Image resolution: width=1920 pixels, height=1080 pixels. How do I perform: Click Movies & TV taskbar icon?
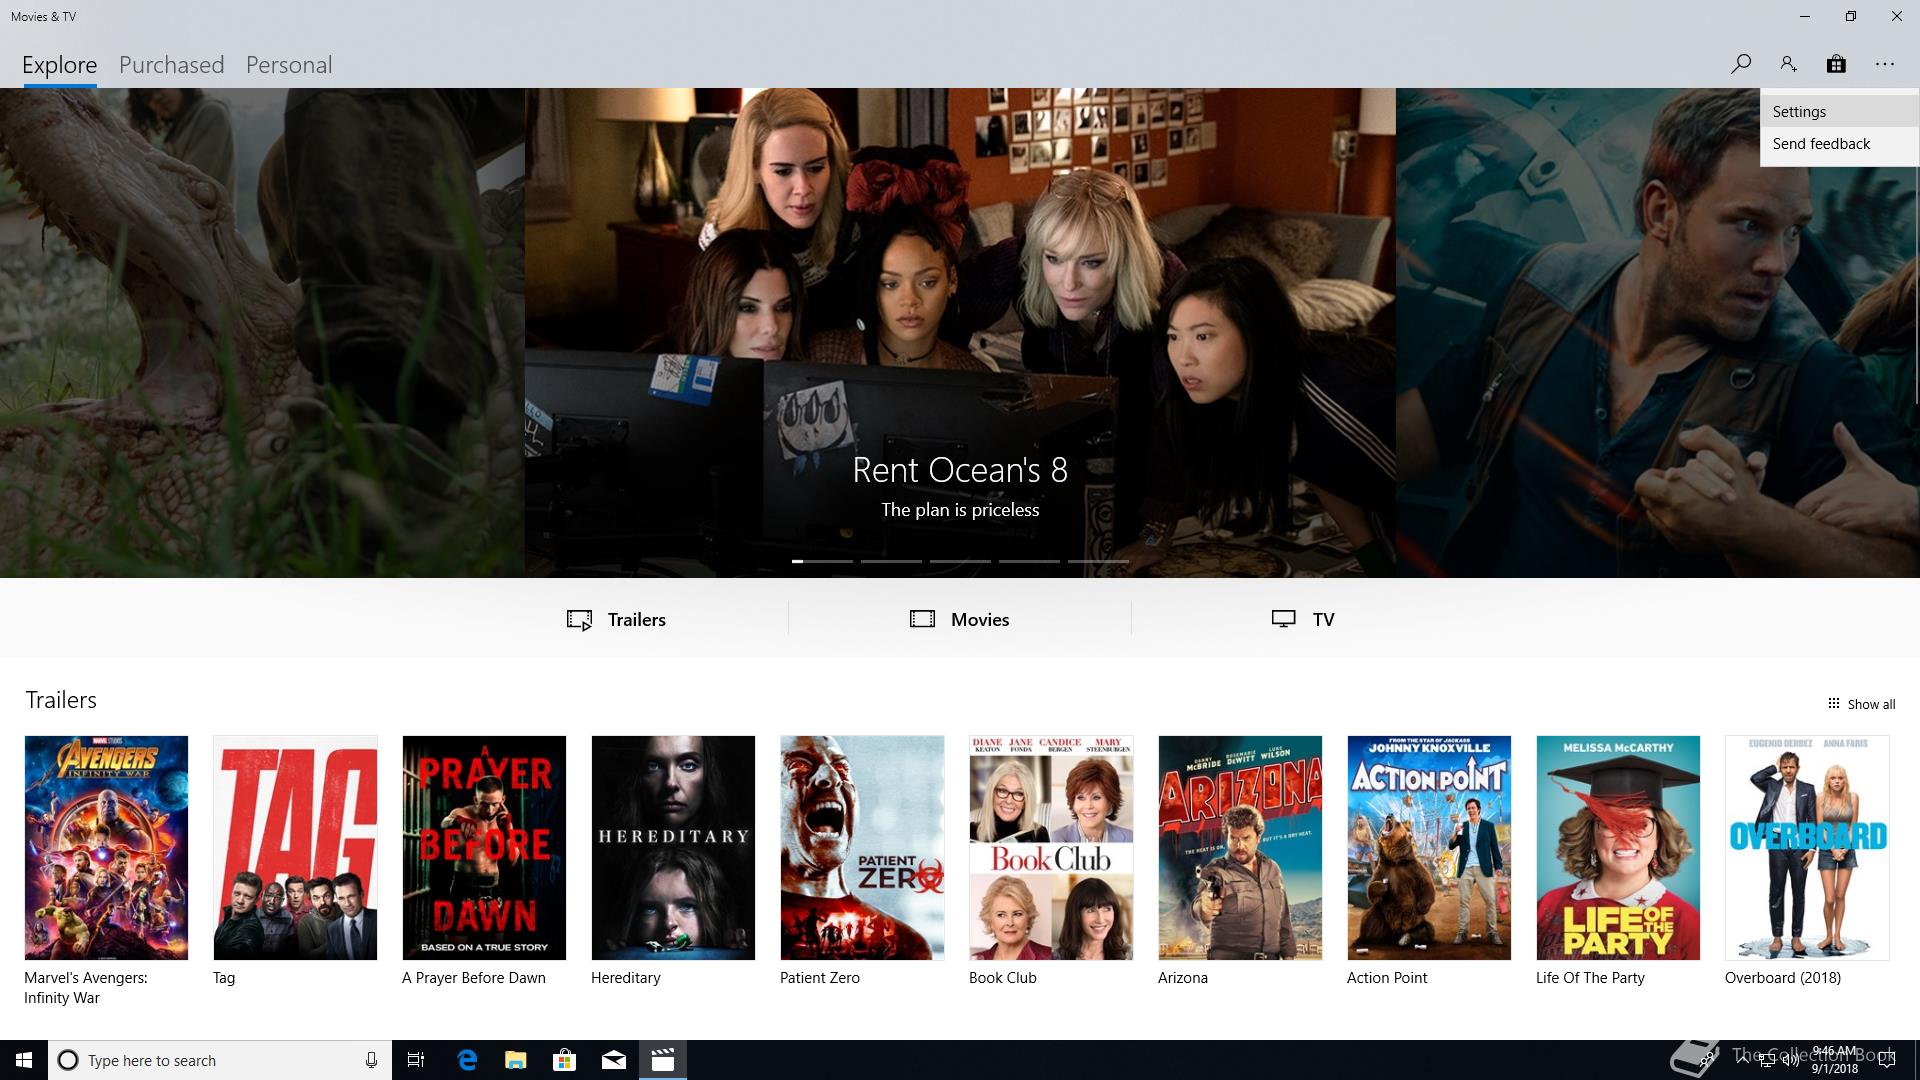663,1060
